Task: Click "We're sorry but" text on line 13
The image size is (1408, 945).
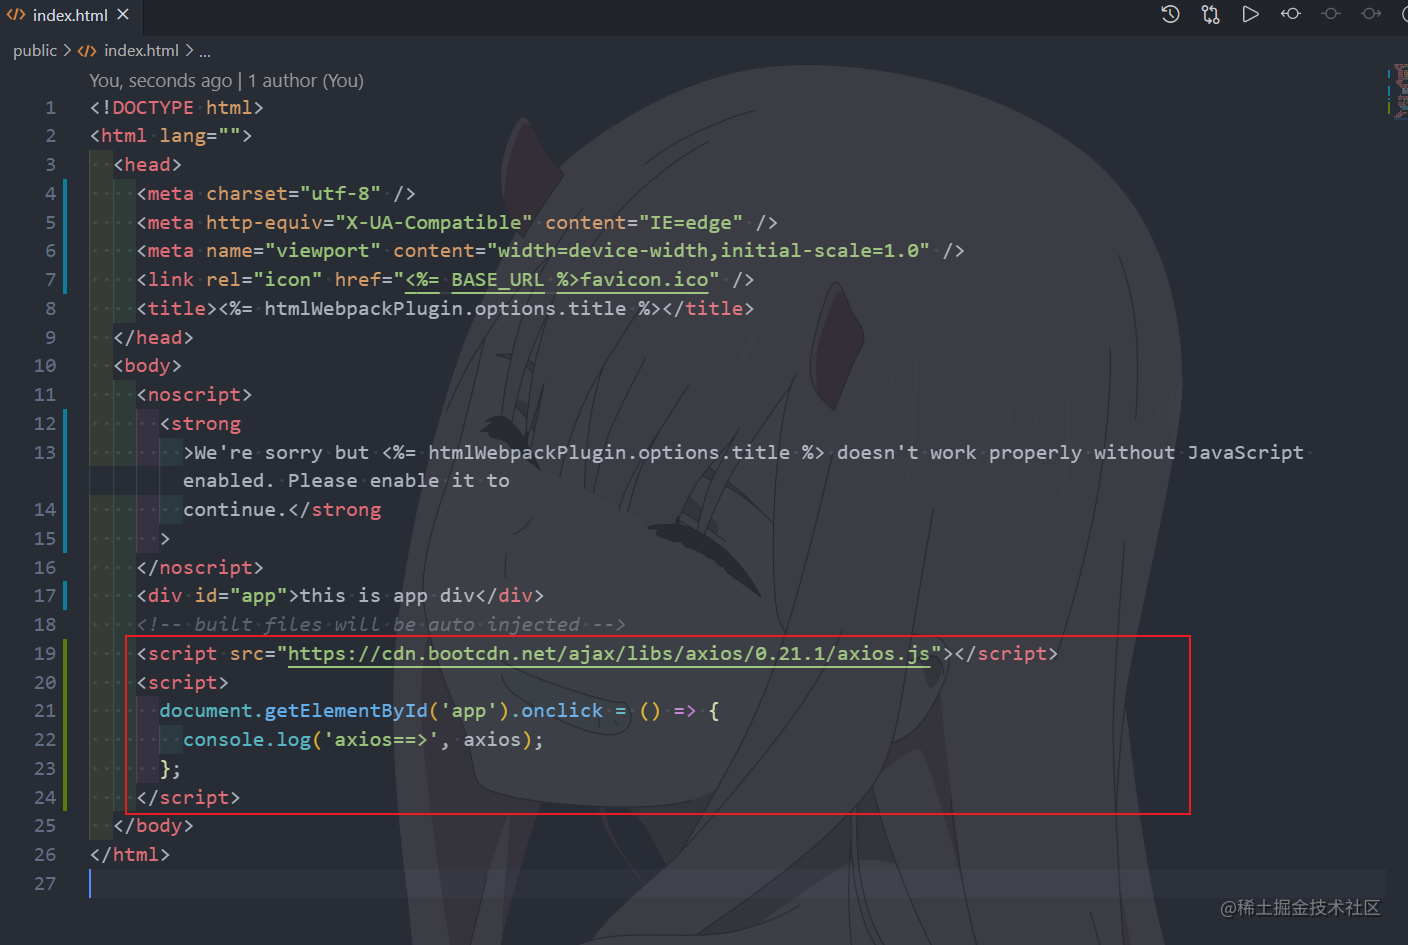Action: tap(281, 452)
